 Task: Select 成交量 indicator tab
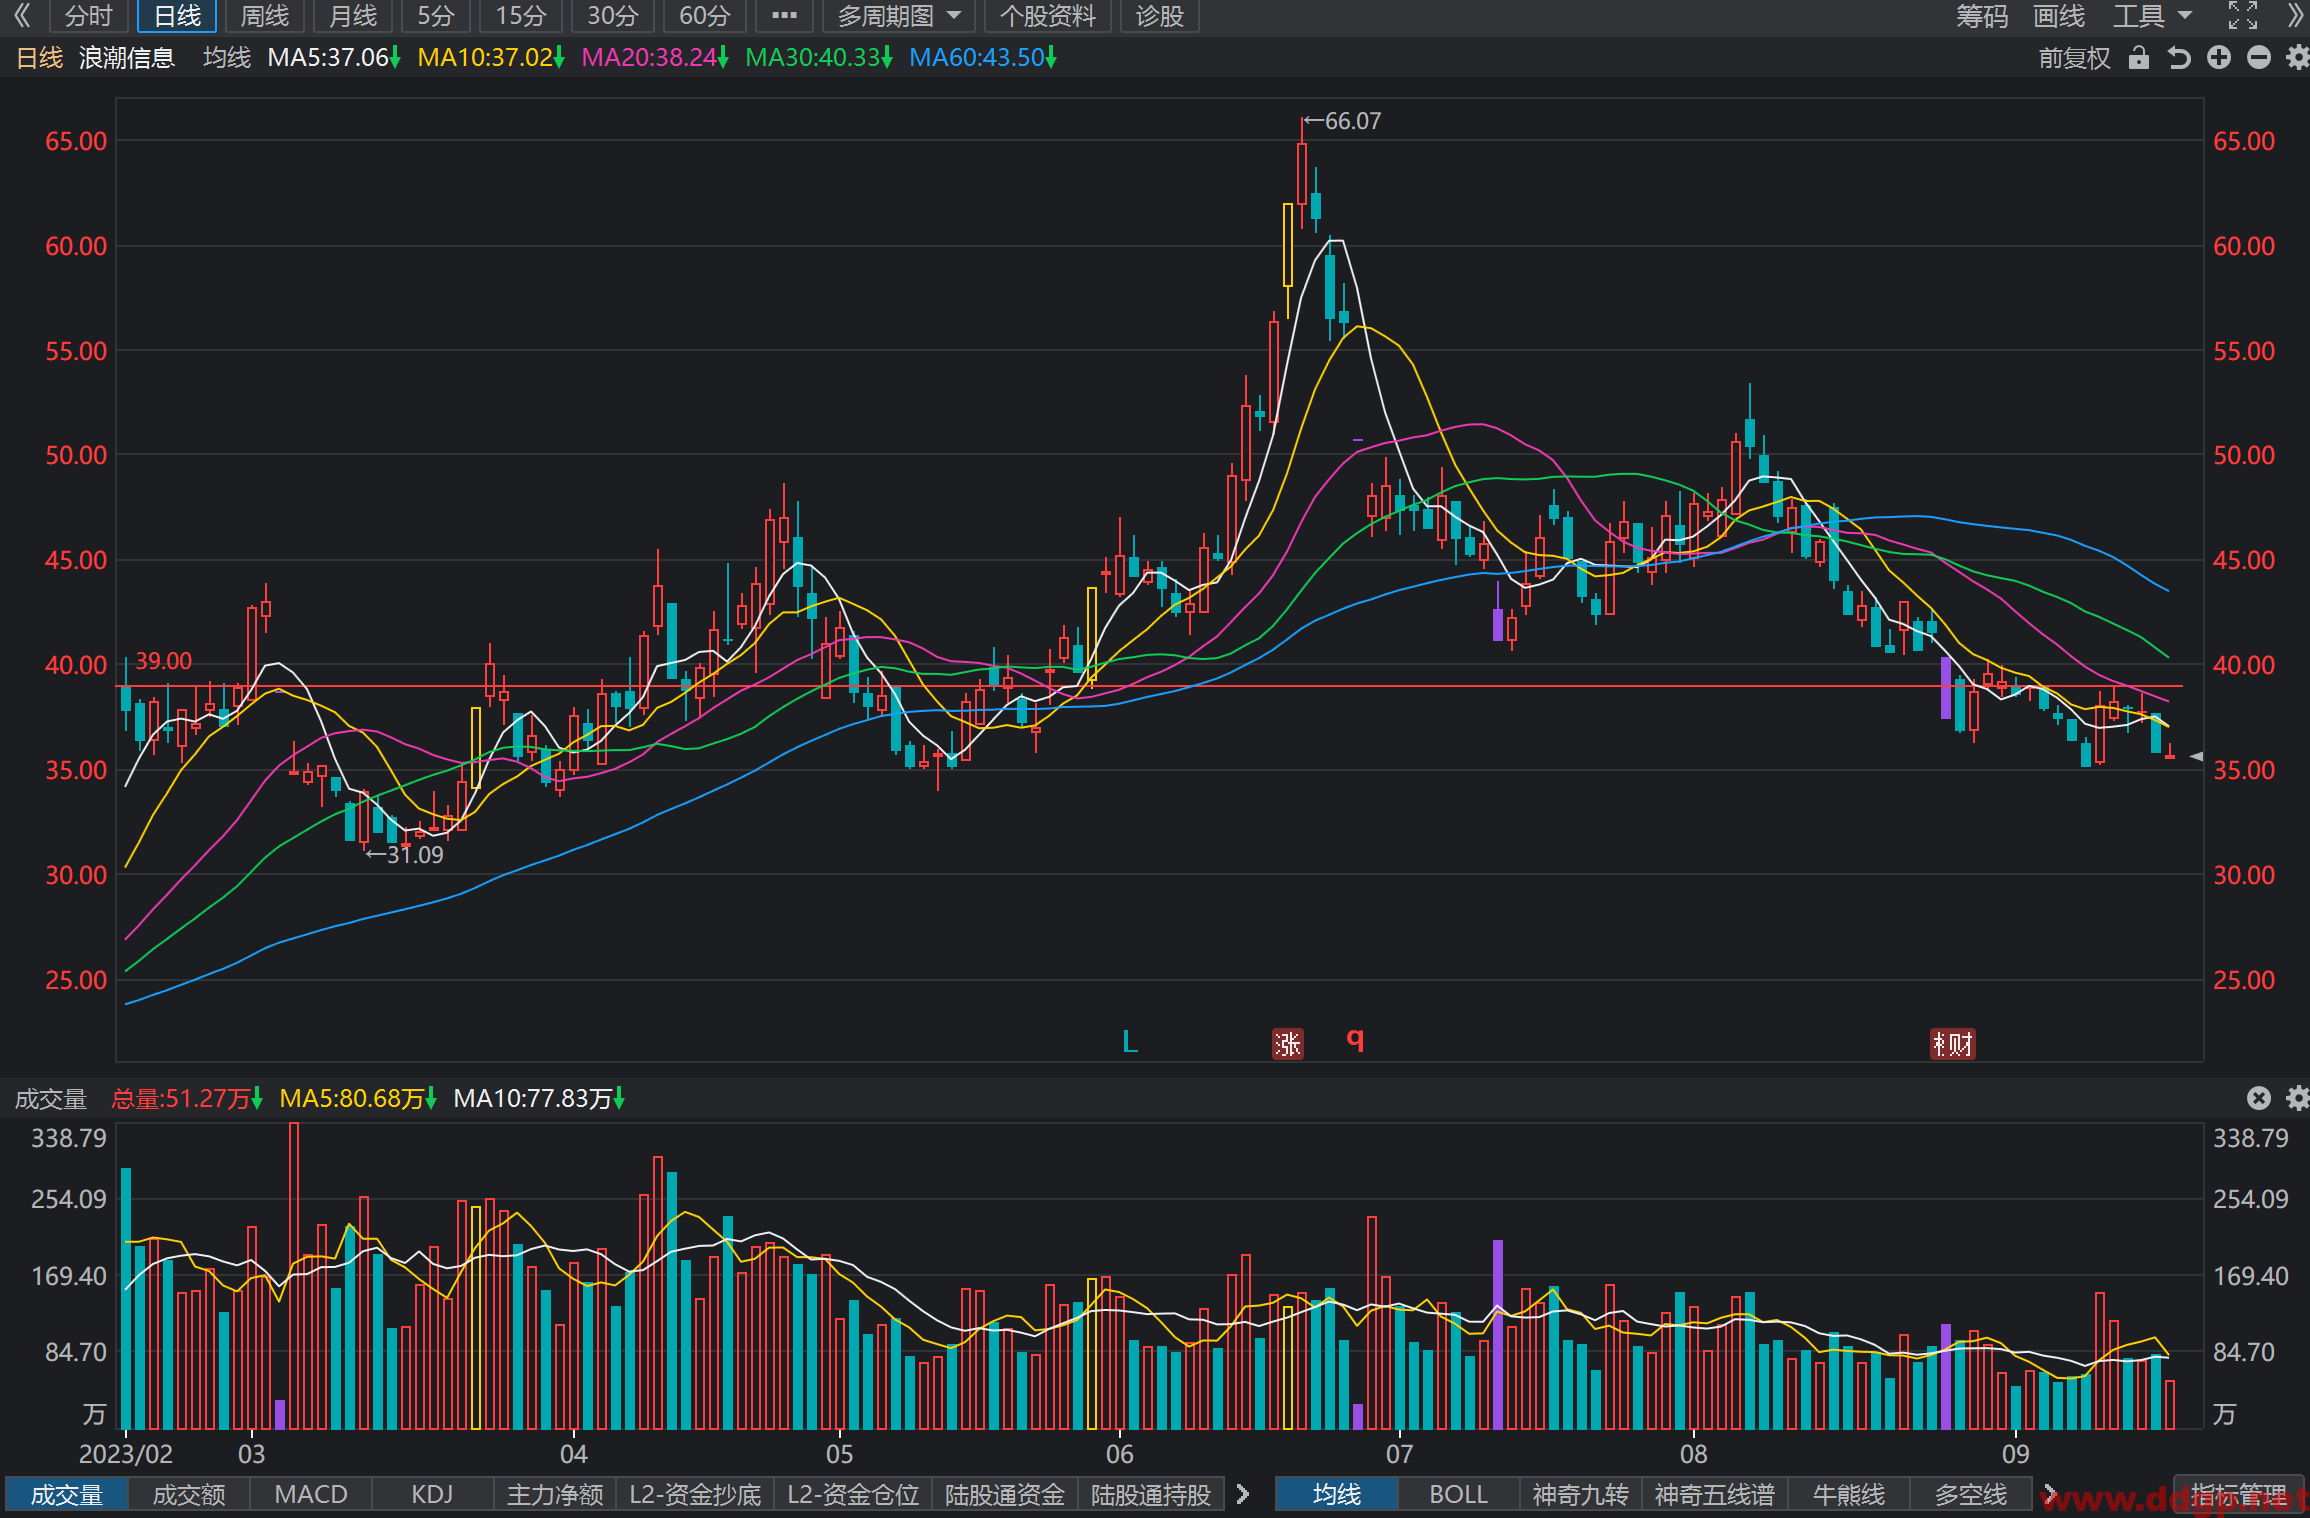coord(67,1494)
